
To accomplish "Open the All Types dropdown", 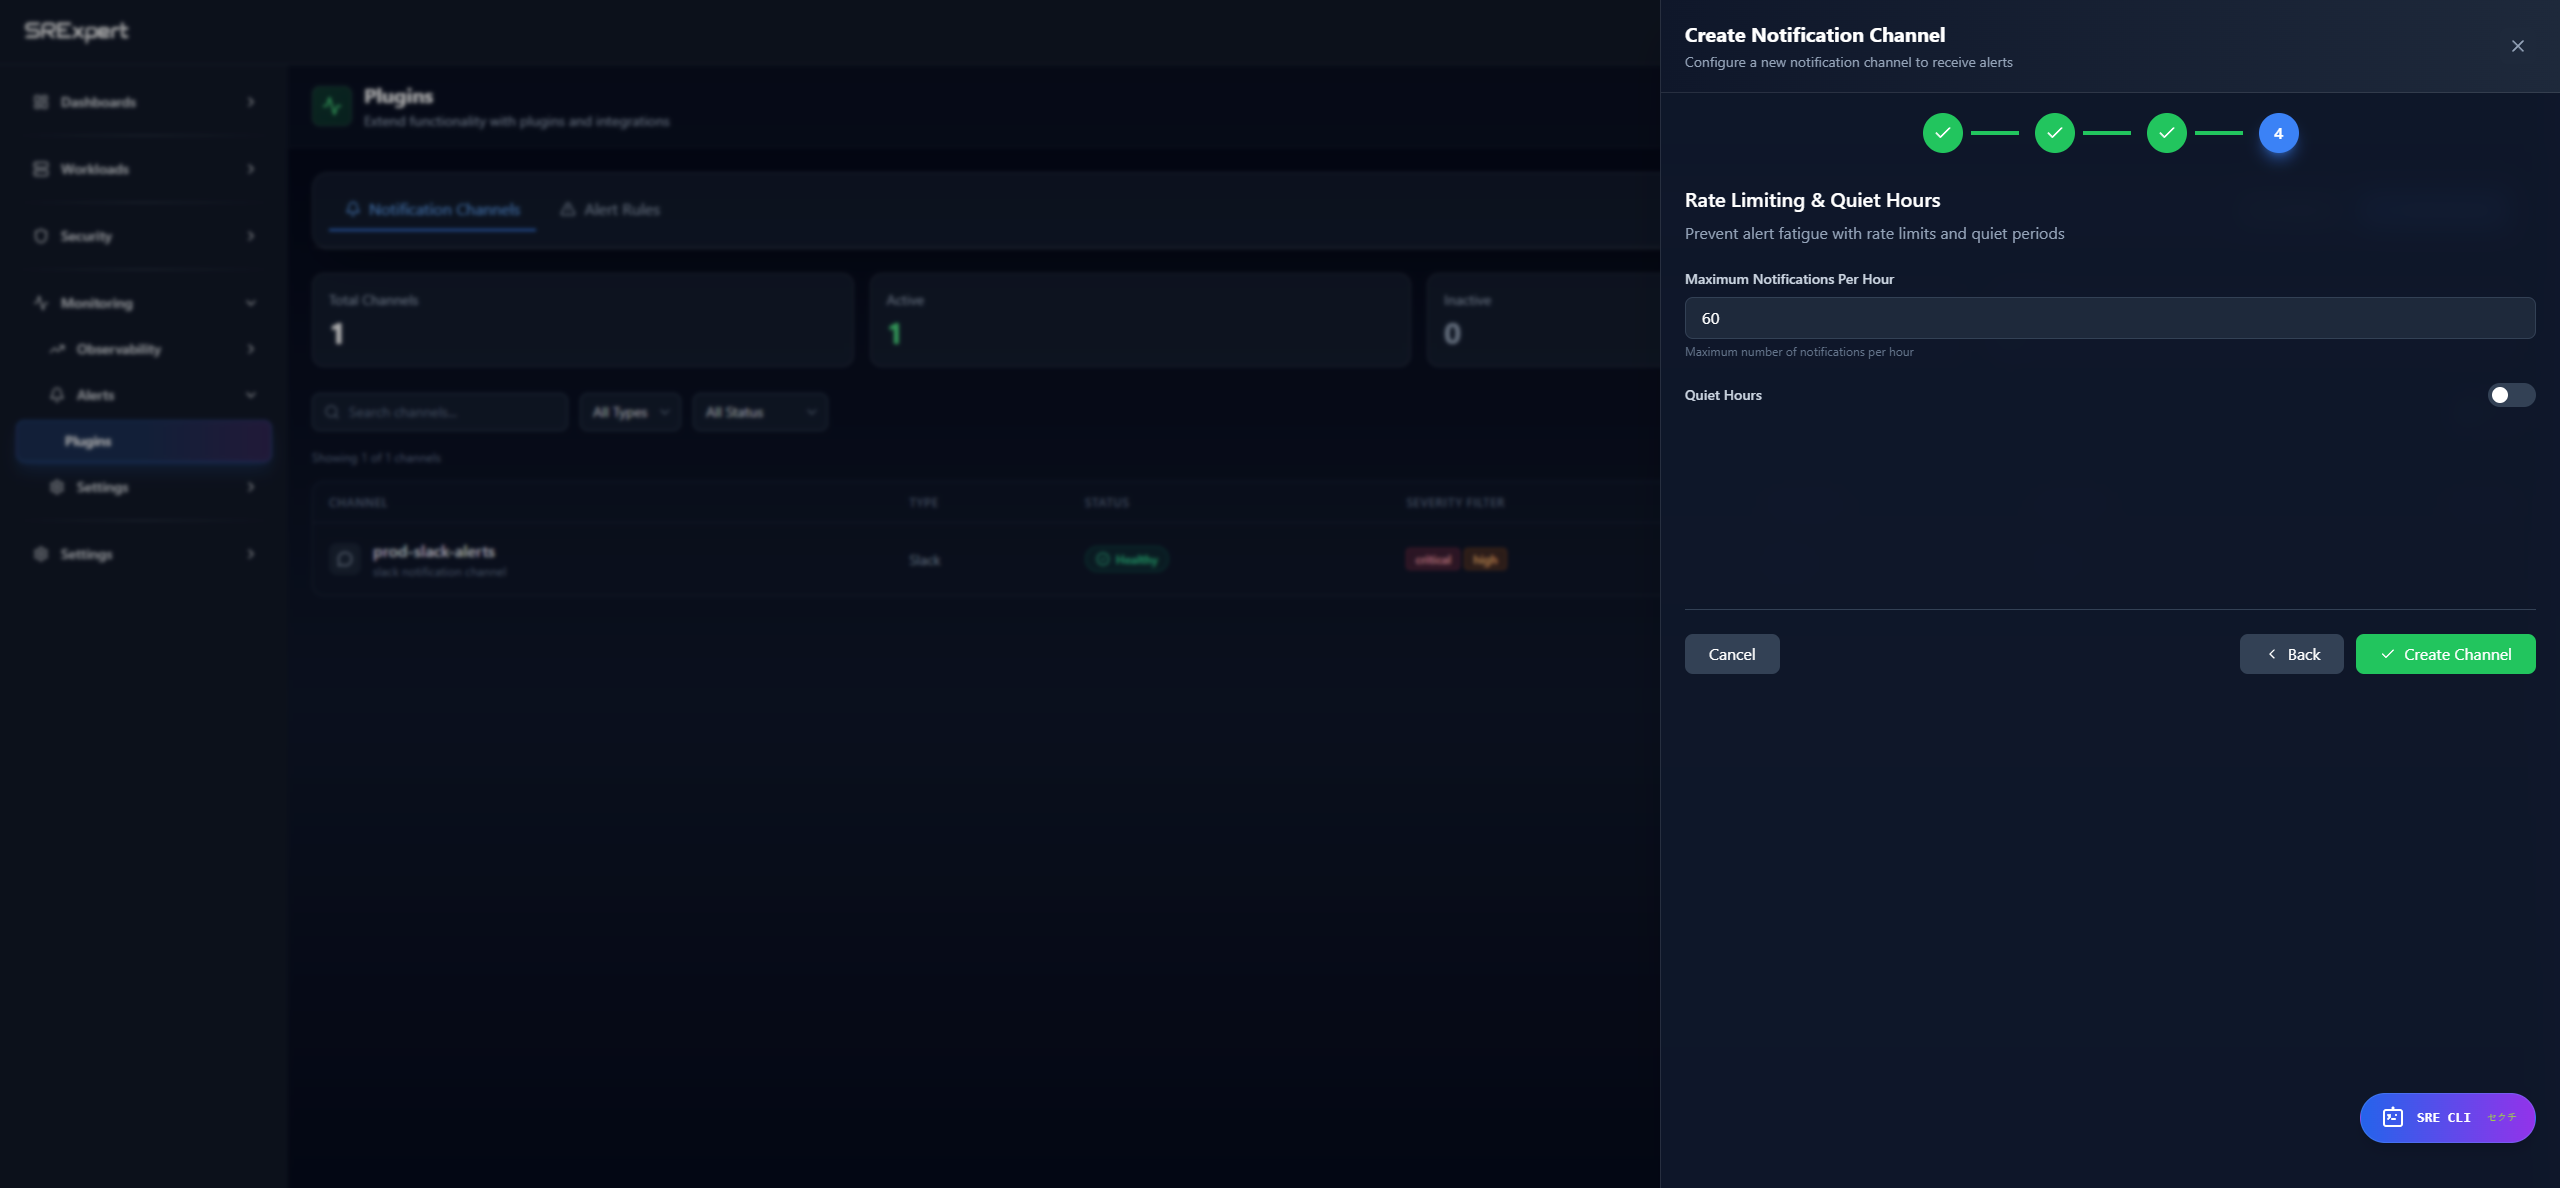I will [x=630, y=411].
